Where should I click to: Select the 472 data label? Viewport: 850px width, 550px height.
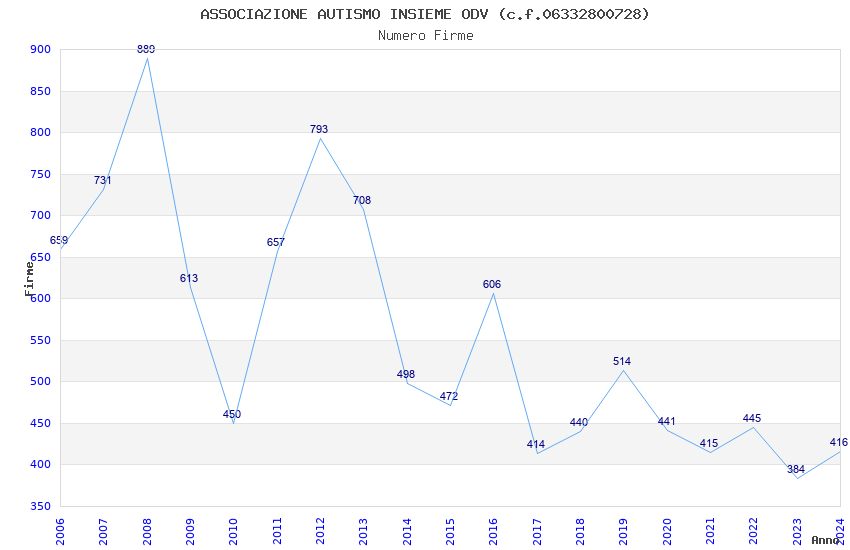(x=449, y=396)
